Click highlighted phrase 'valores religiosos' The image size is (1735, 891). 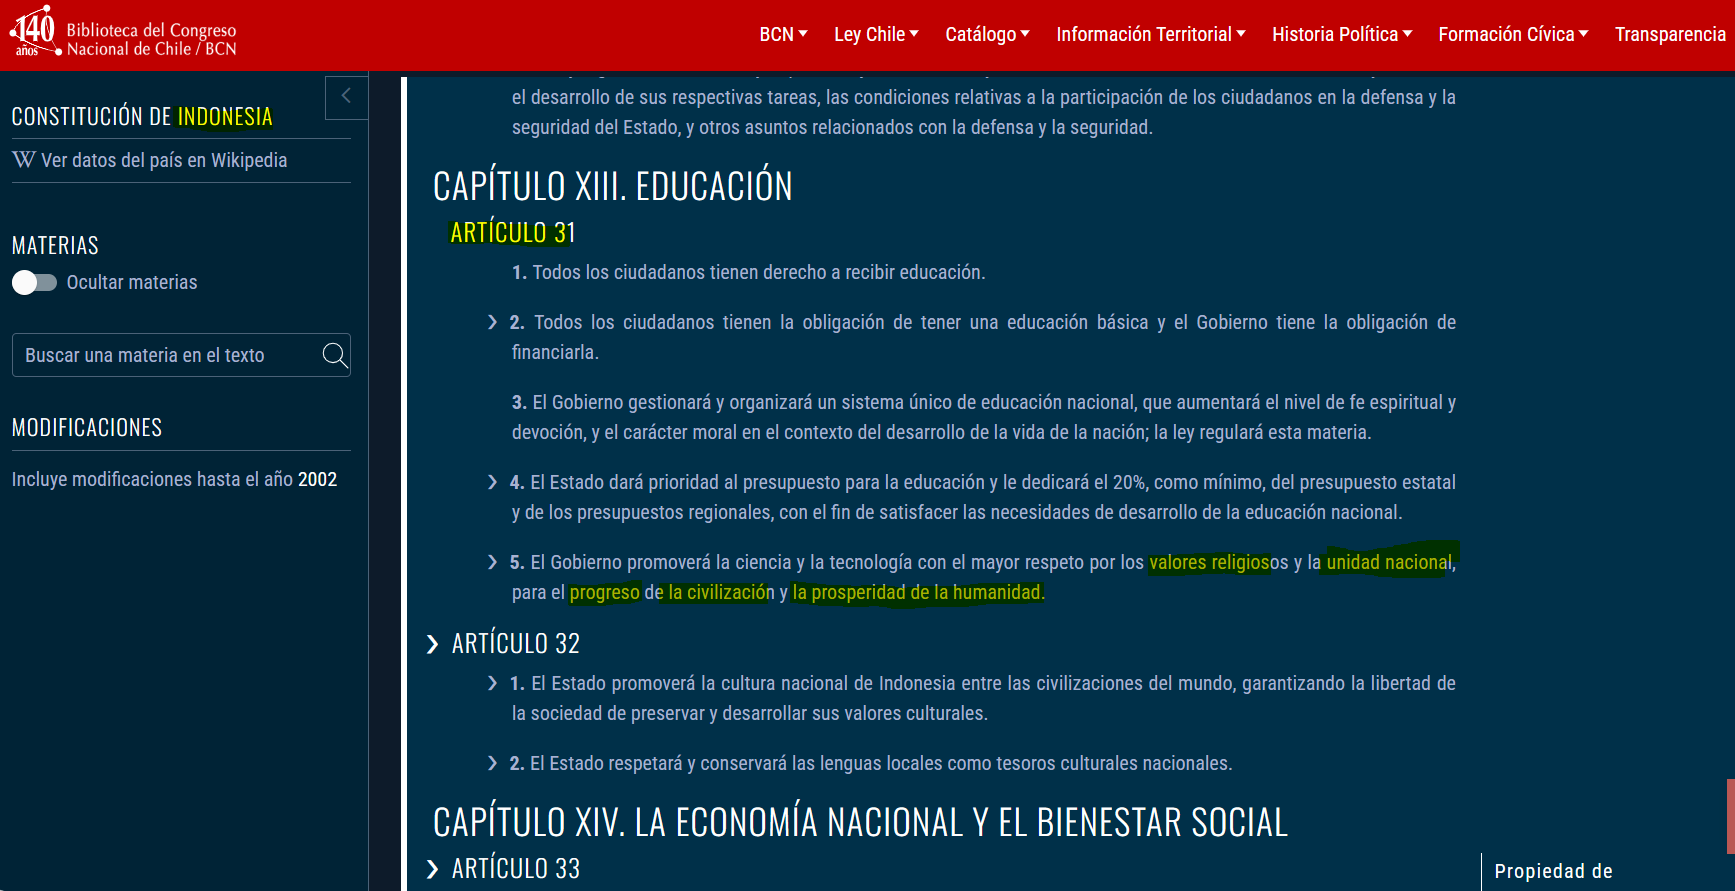pos(1219,562)
